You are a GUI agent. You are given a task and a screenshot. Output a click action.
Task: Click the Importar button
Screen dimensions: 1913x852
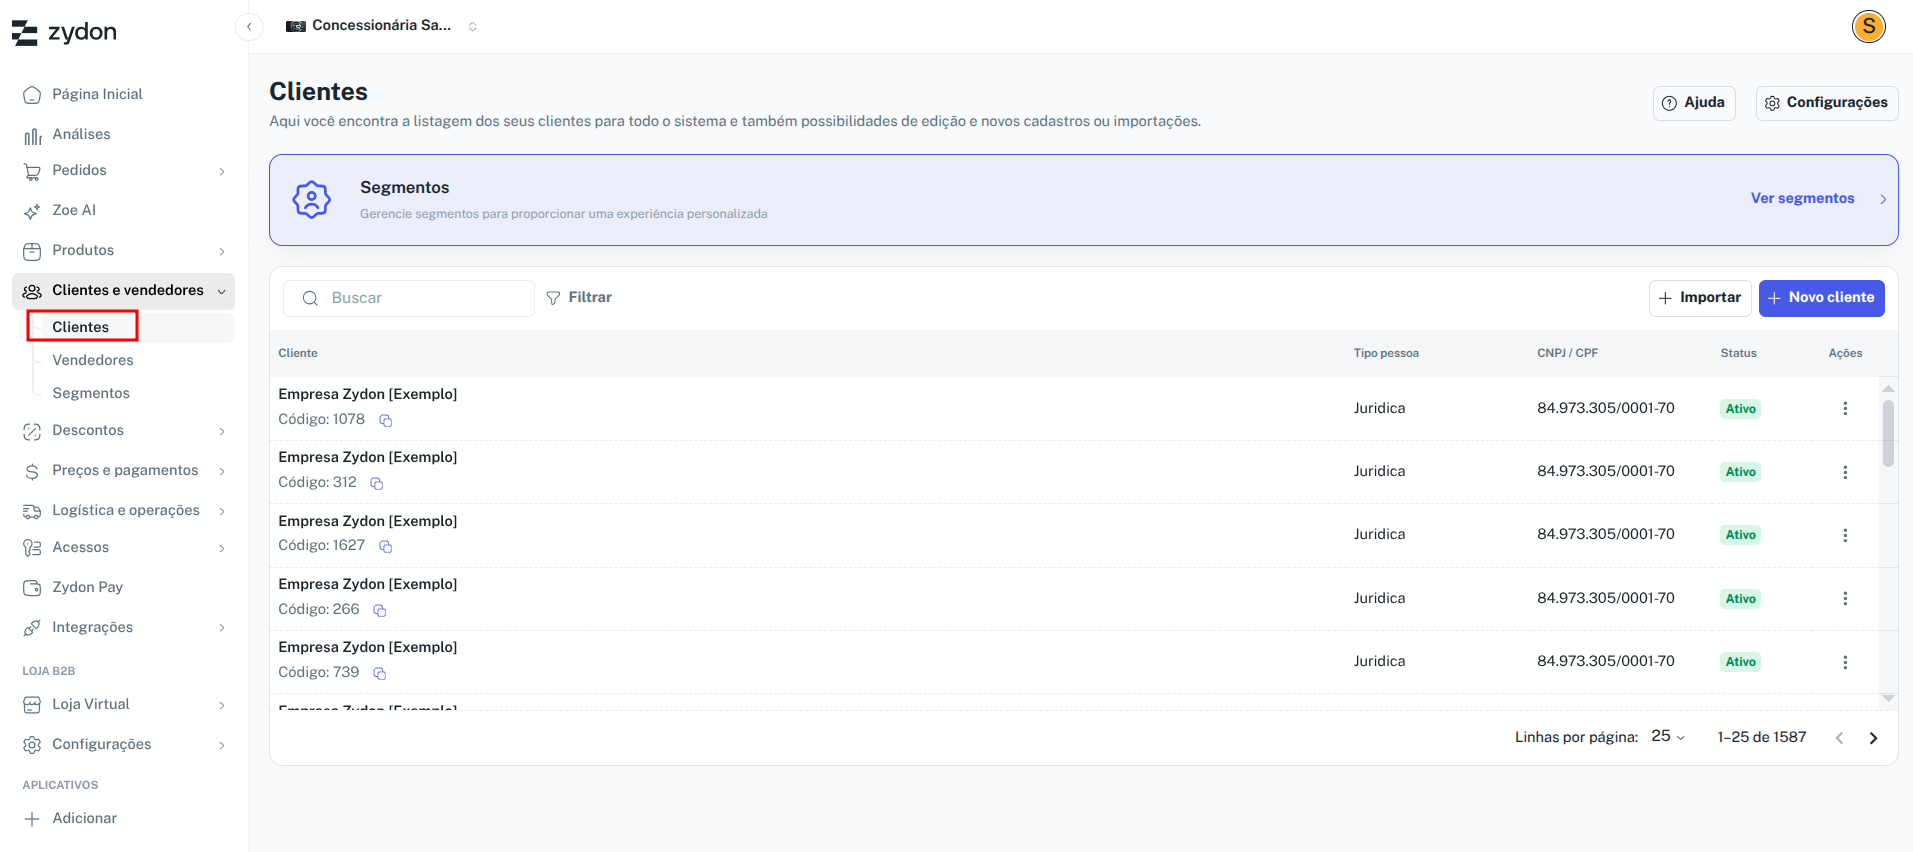click(1700, 298)
